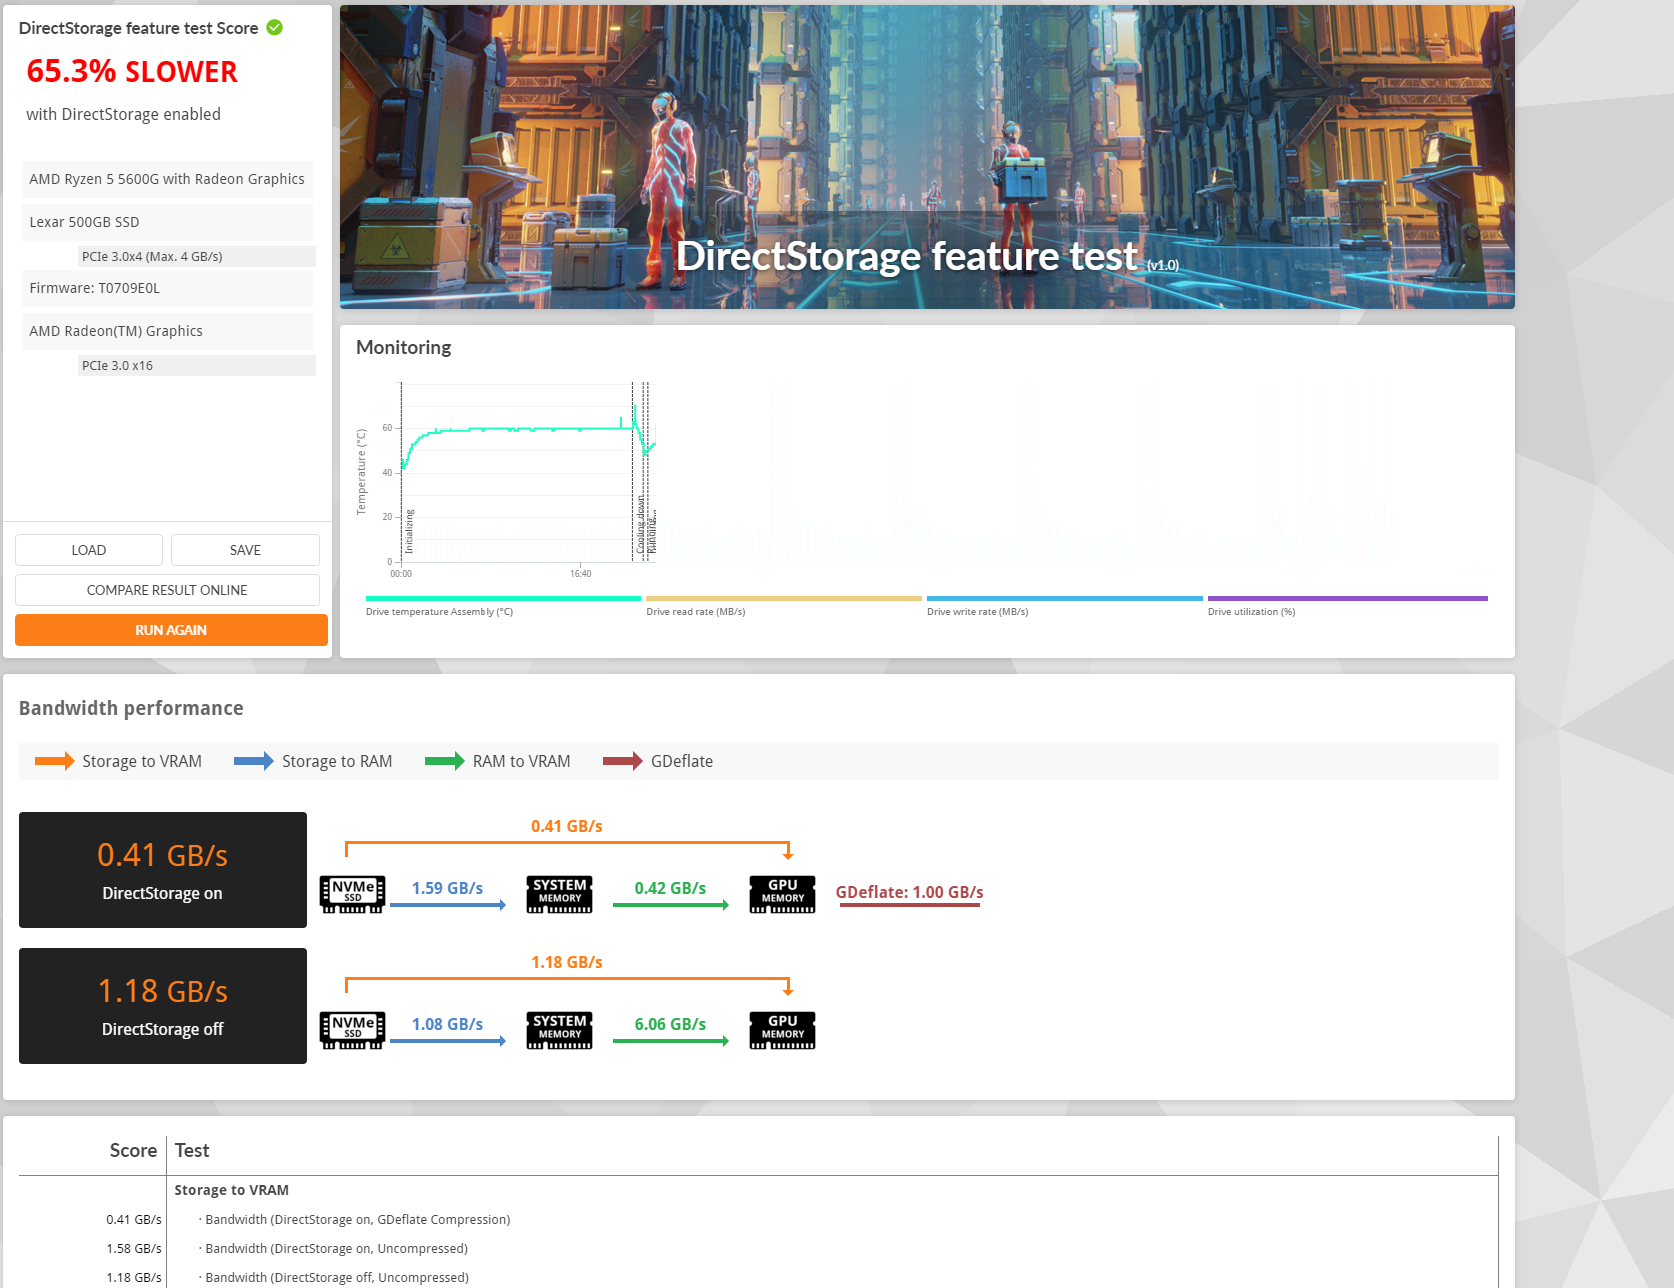Click GPU Memory icon in DirectStorage on row
The image size is (1674, 1288).
(x=783, y=894)
